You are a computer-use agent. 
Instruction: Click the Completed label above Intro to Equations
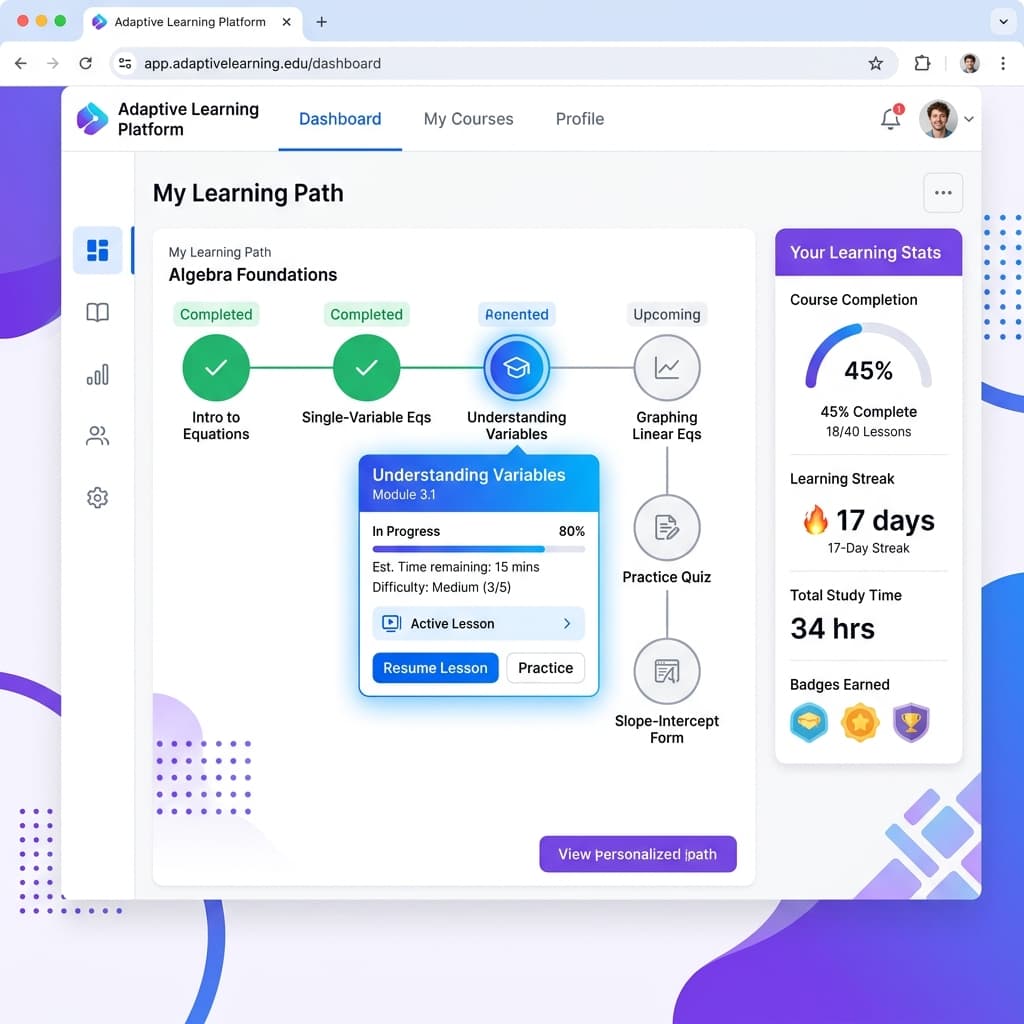pos(216,314)
